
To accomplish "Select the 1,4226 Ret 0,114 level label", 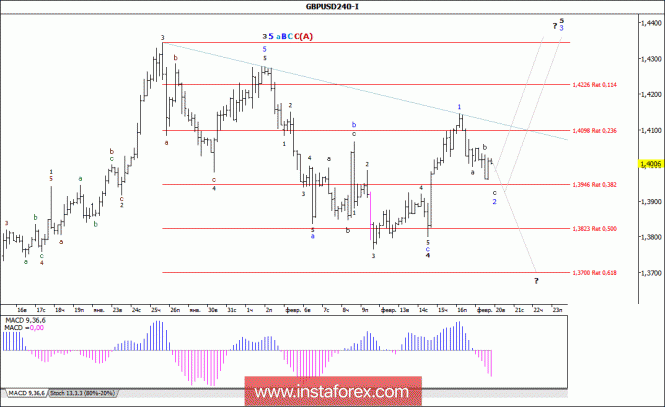I will pos(595,85).
